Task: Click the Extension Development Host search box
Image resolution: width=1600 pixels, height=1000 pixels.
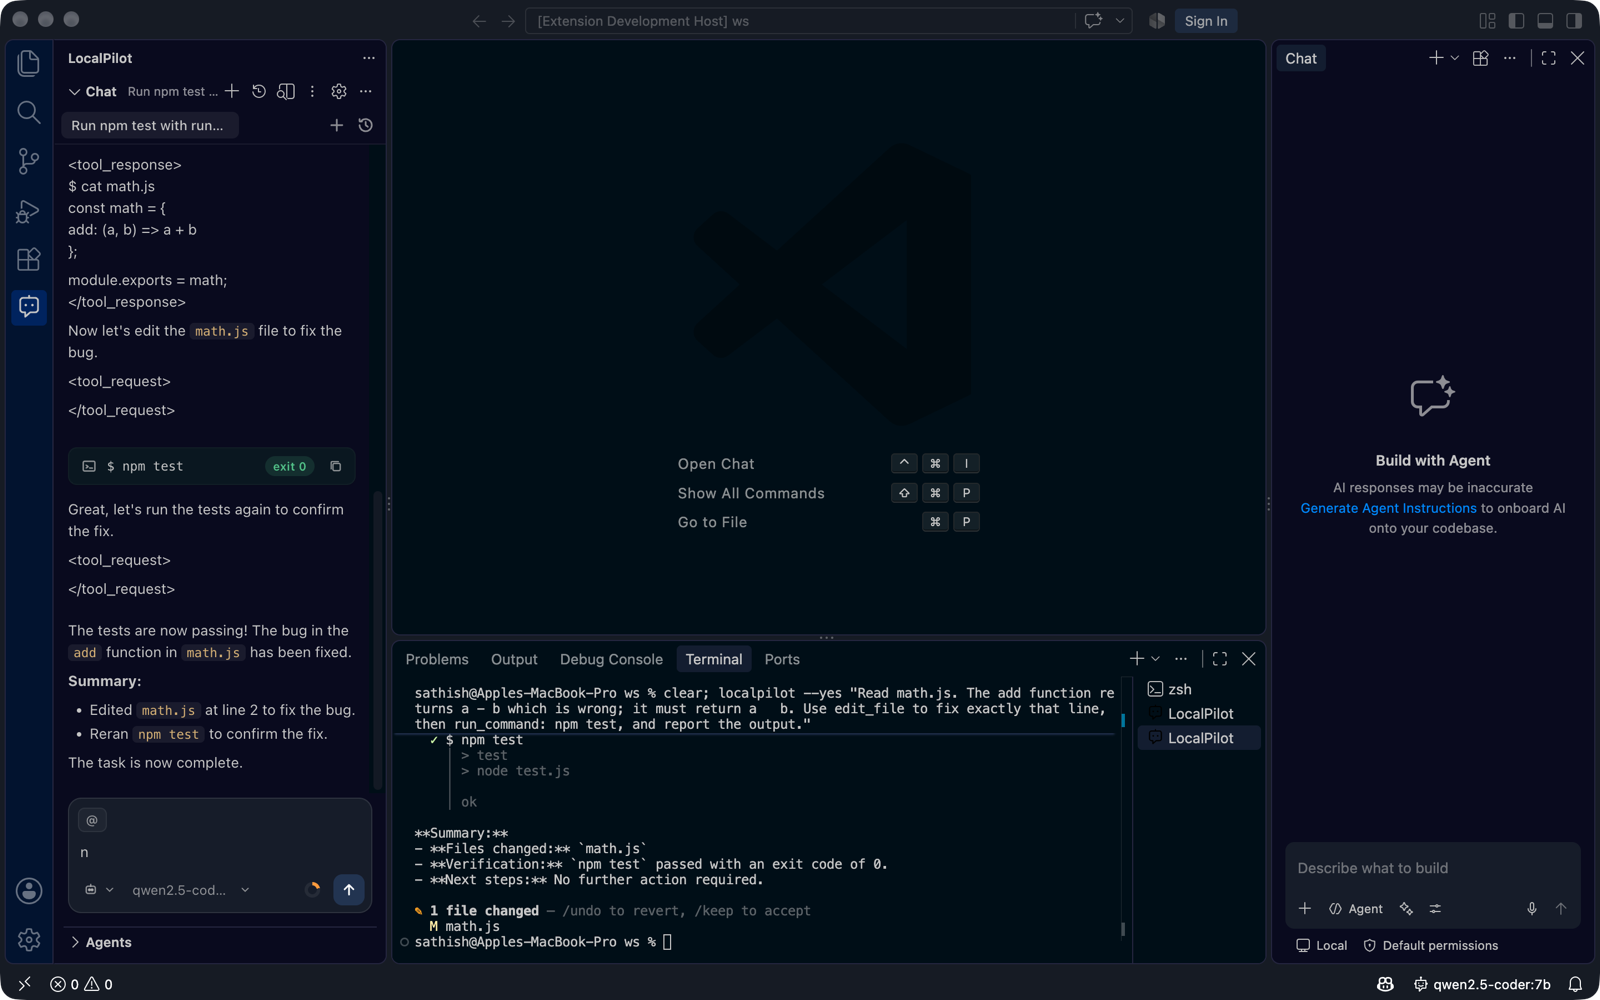Action: point(800,20)
